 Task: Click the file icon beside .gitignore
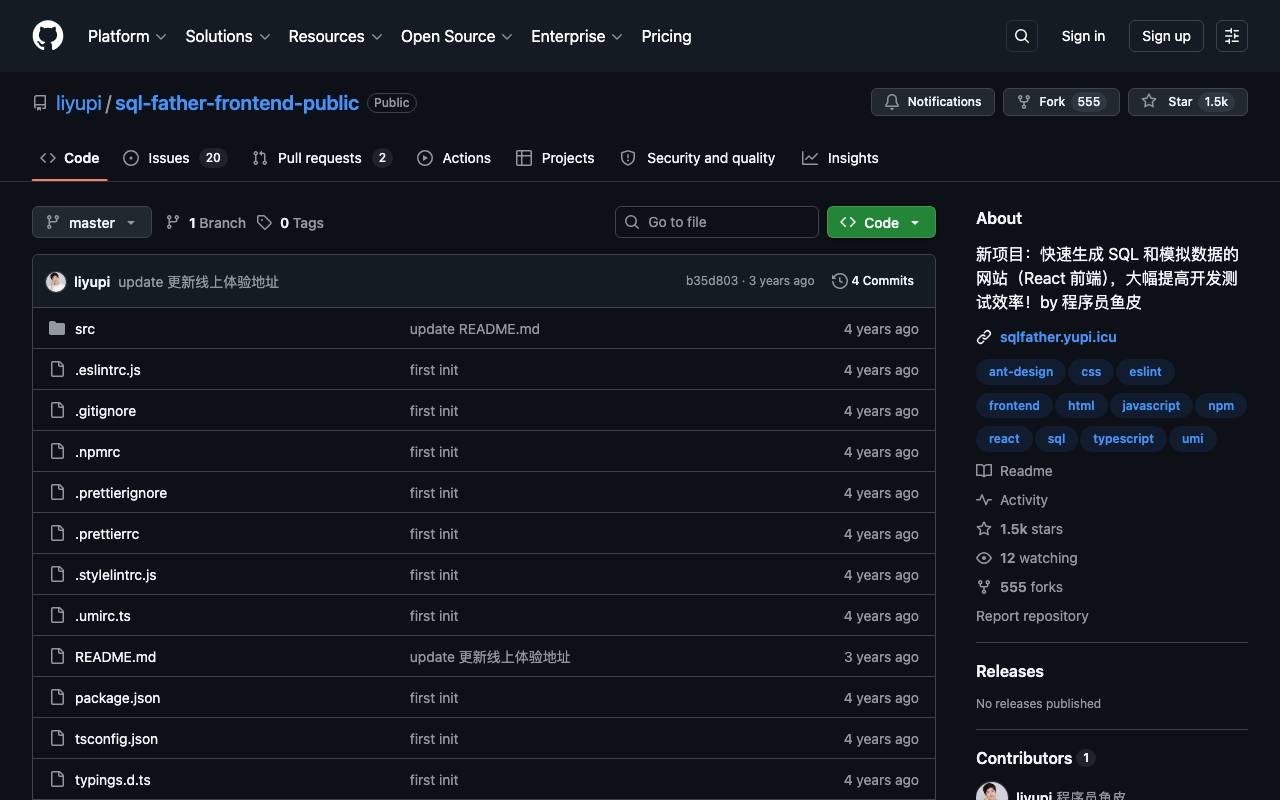[57, 411]
